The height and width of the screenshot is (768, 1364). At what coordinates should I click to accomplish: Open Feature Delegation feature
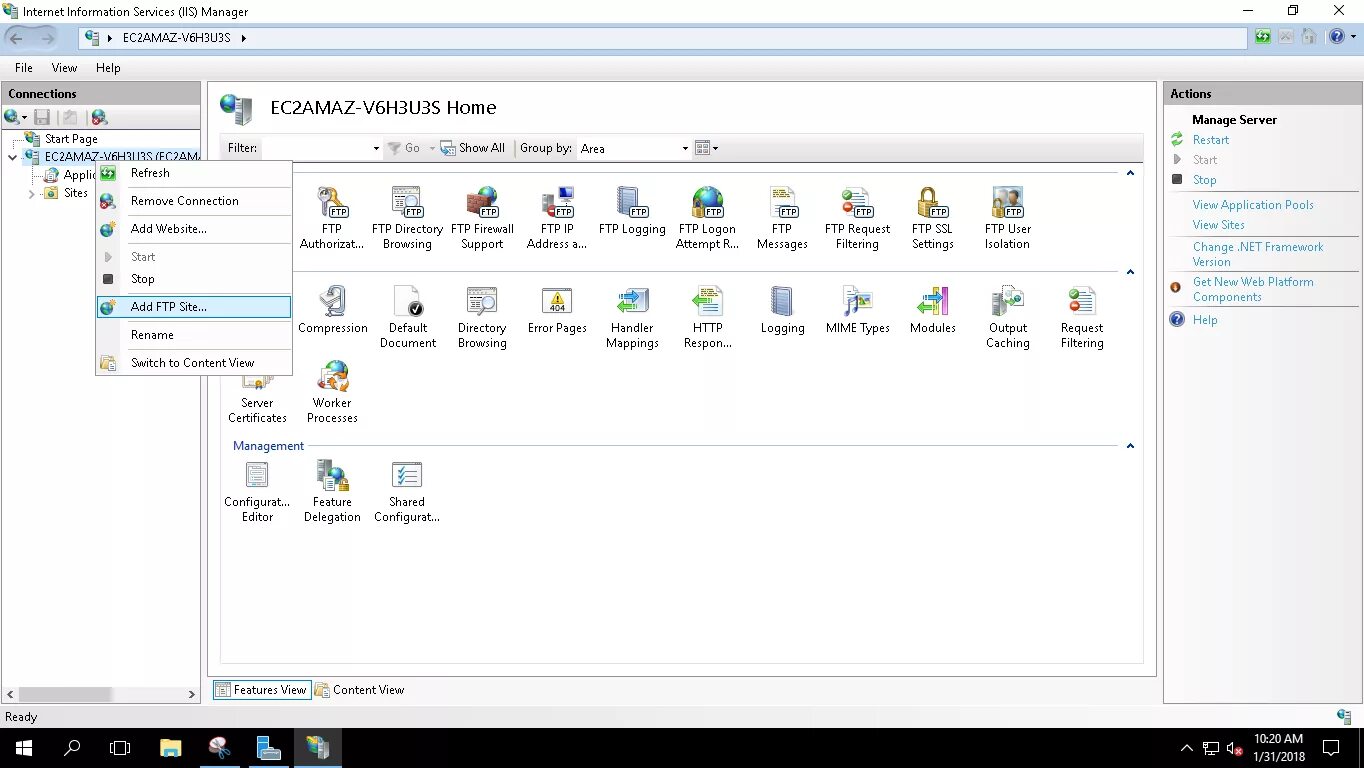click(x=332, y=491)
